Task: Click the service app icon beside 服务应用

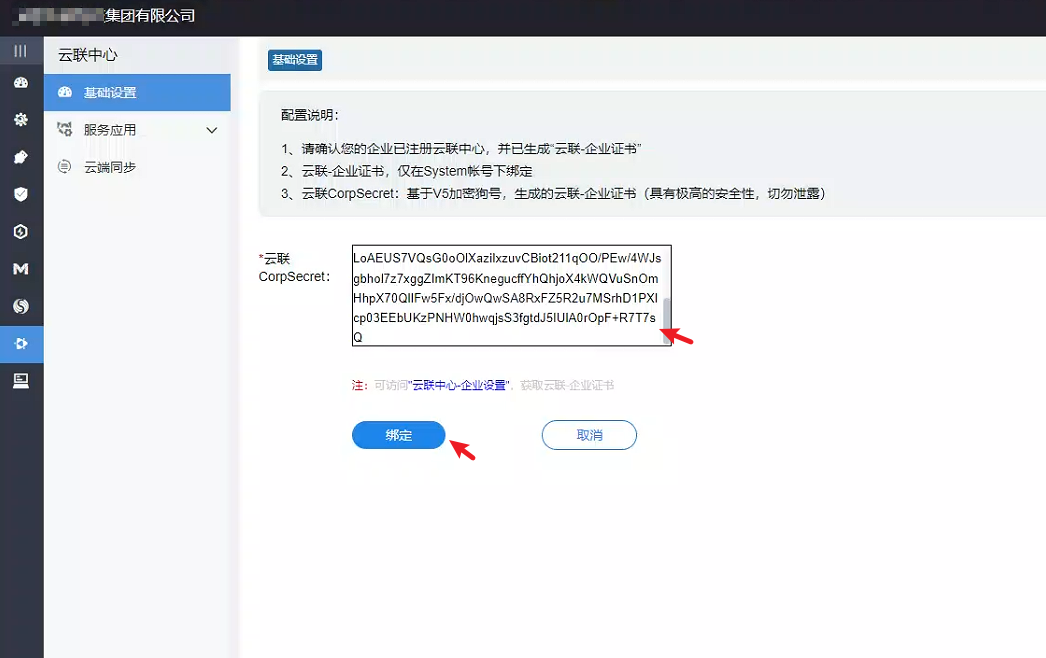Action: 65,129
